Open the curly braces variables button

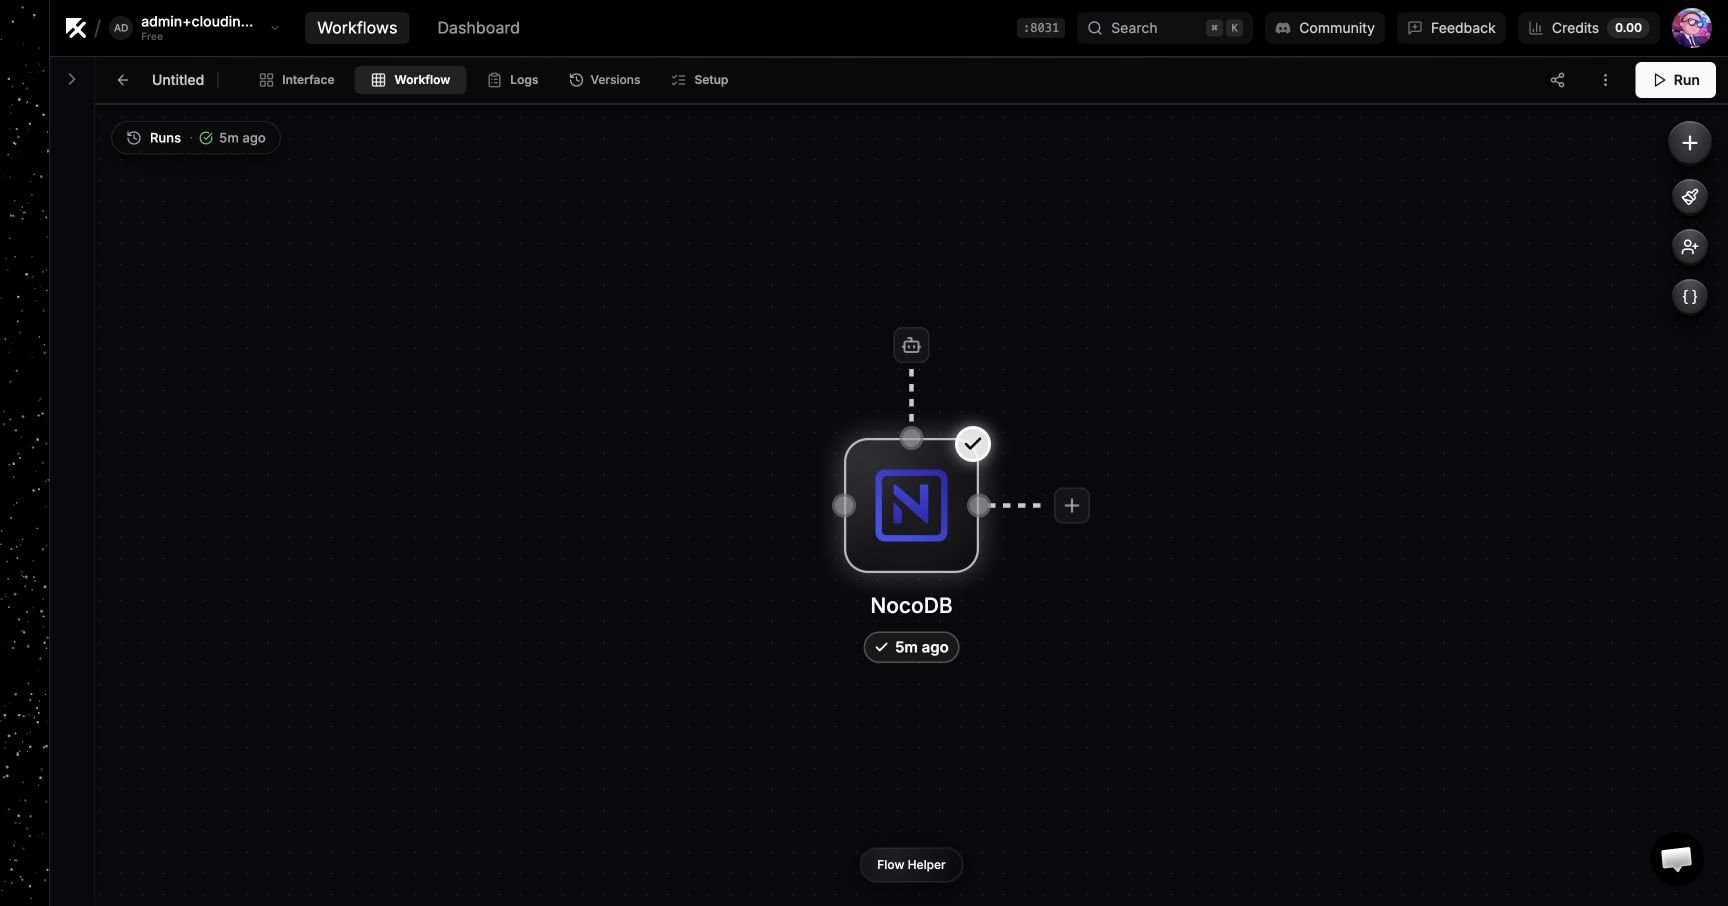click(x=1689, y=297)
